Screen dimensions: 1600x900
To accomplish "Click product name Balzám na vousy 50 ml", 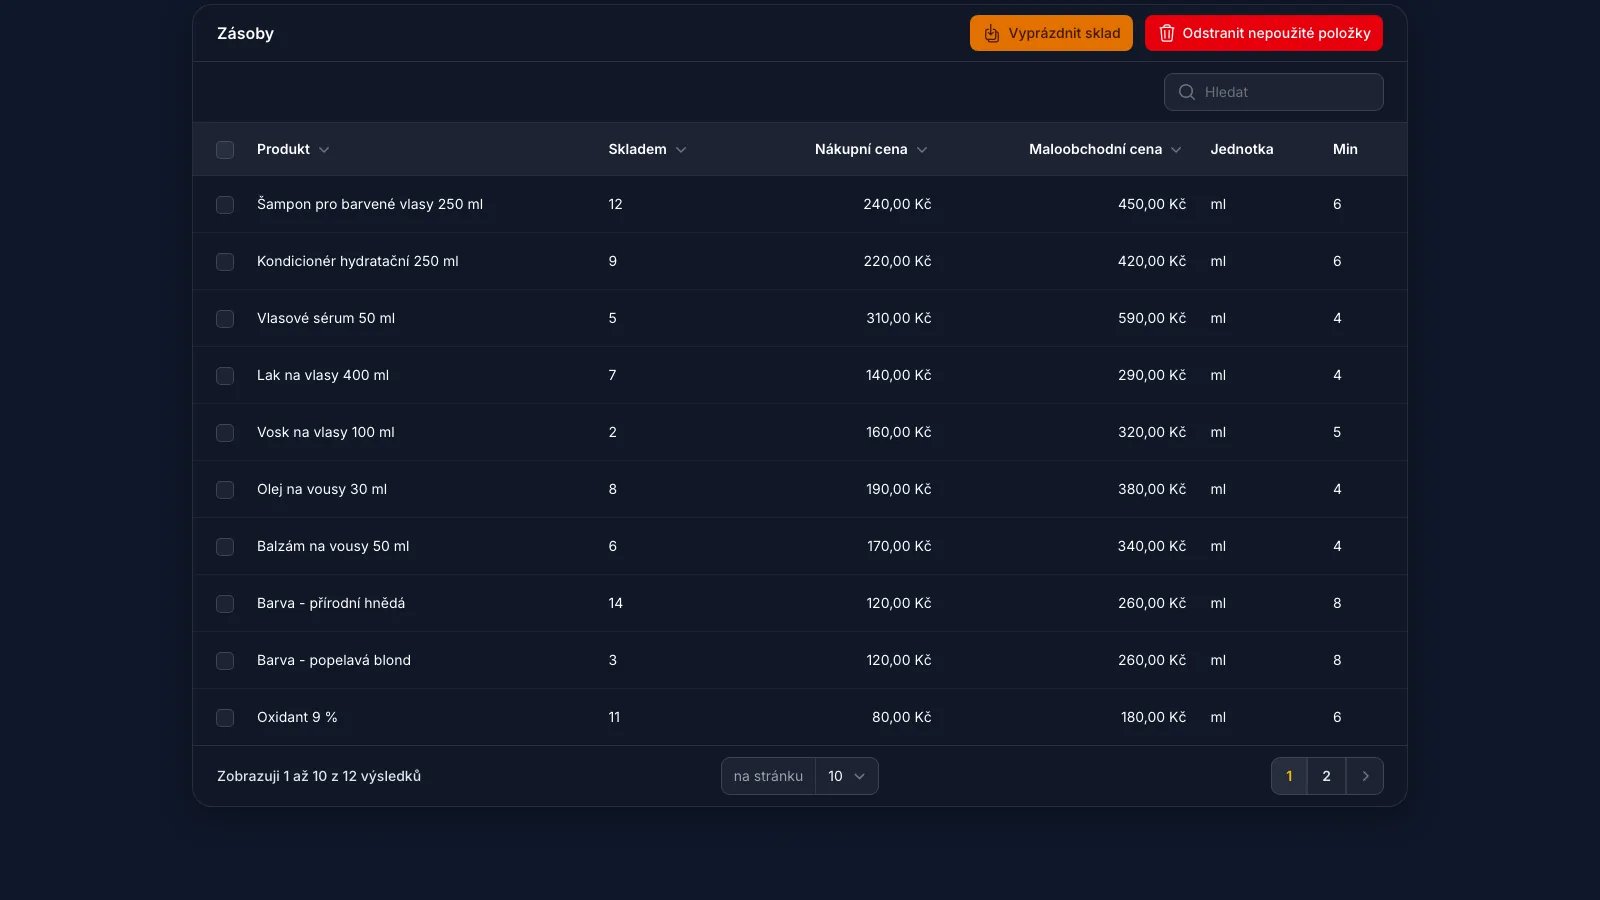I will coord(333,546).
